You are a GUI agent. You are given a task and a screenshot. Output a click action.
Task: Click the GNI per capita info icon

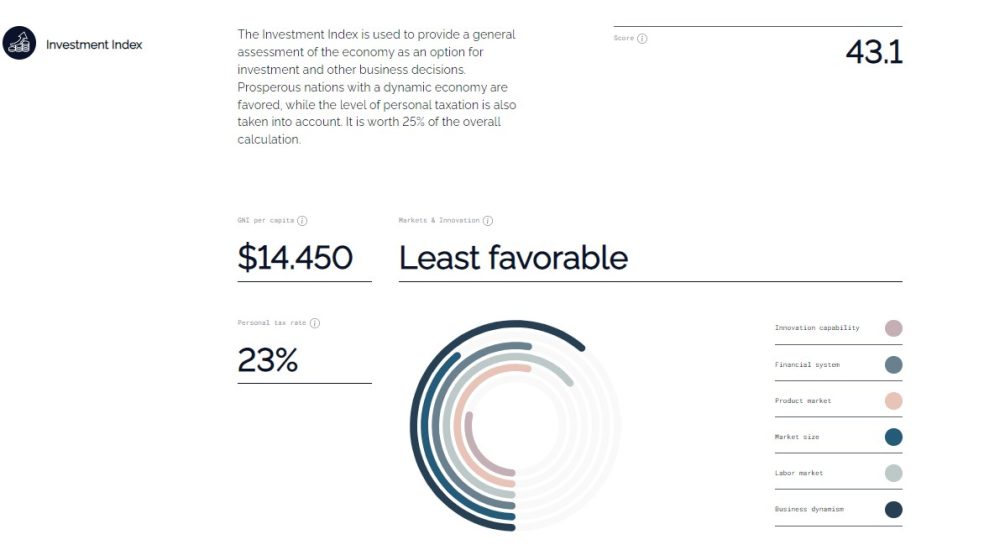click(302, 220)
